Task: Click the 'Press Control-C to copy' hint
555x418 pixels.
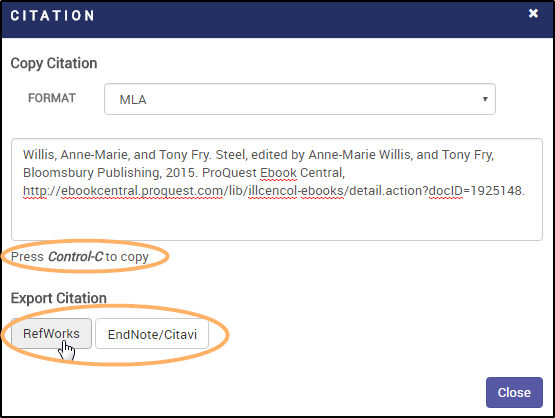Action: 80,257
